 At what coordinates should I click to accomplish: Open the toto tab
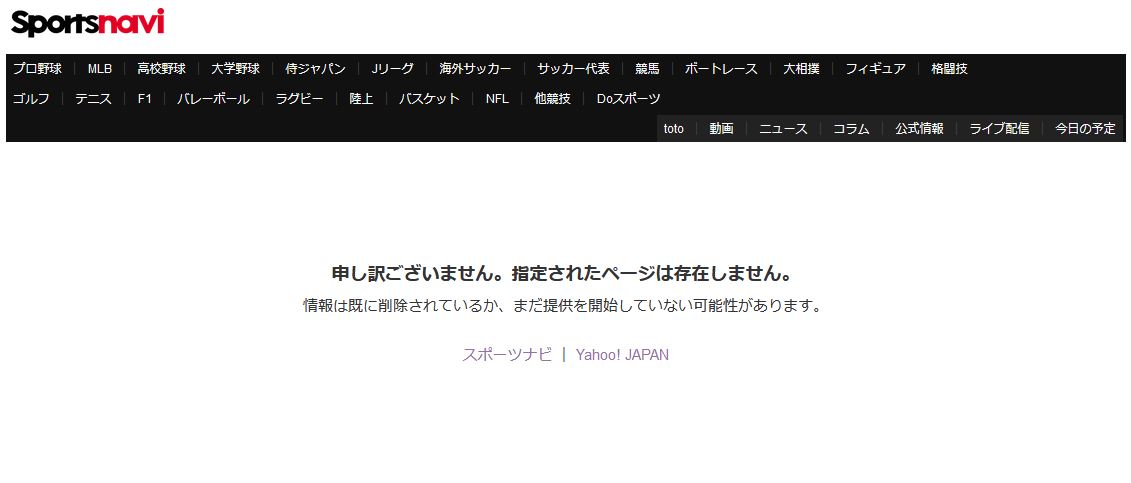click(674, 129)
